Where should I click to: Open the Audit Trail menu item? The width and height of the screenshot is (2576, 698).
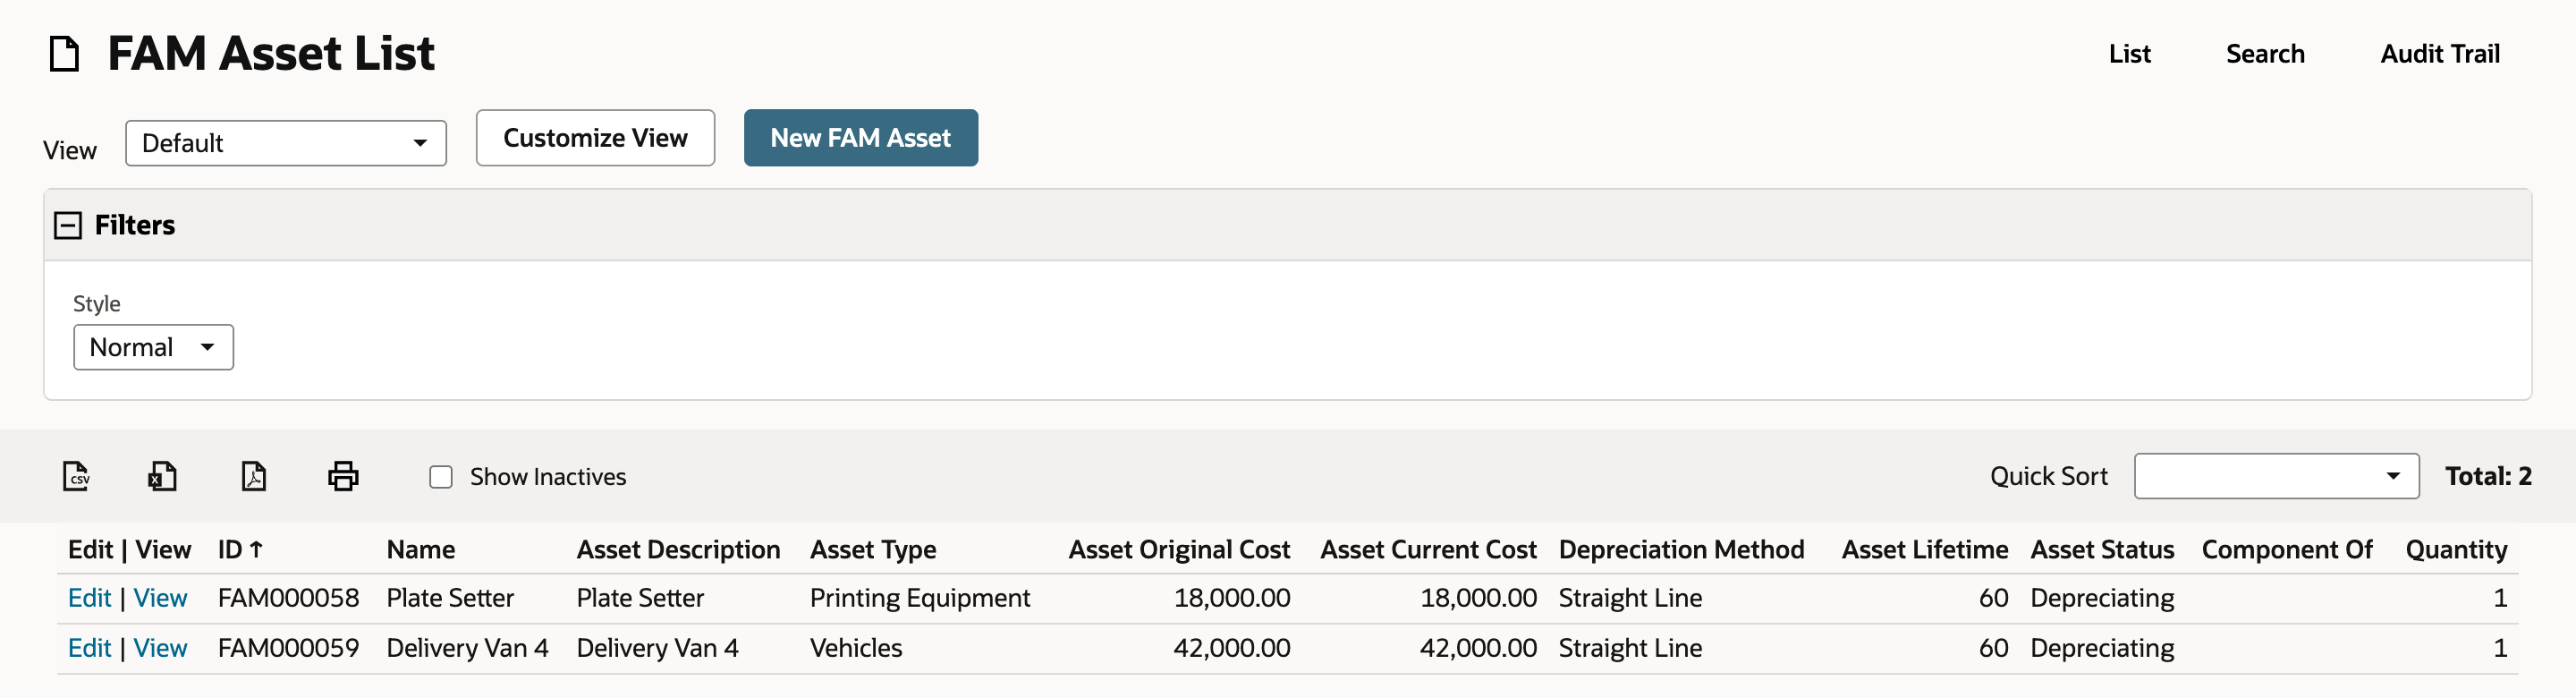click(2439, 54)
